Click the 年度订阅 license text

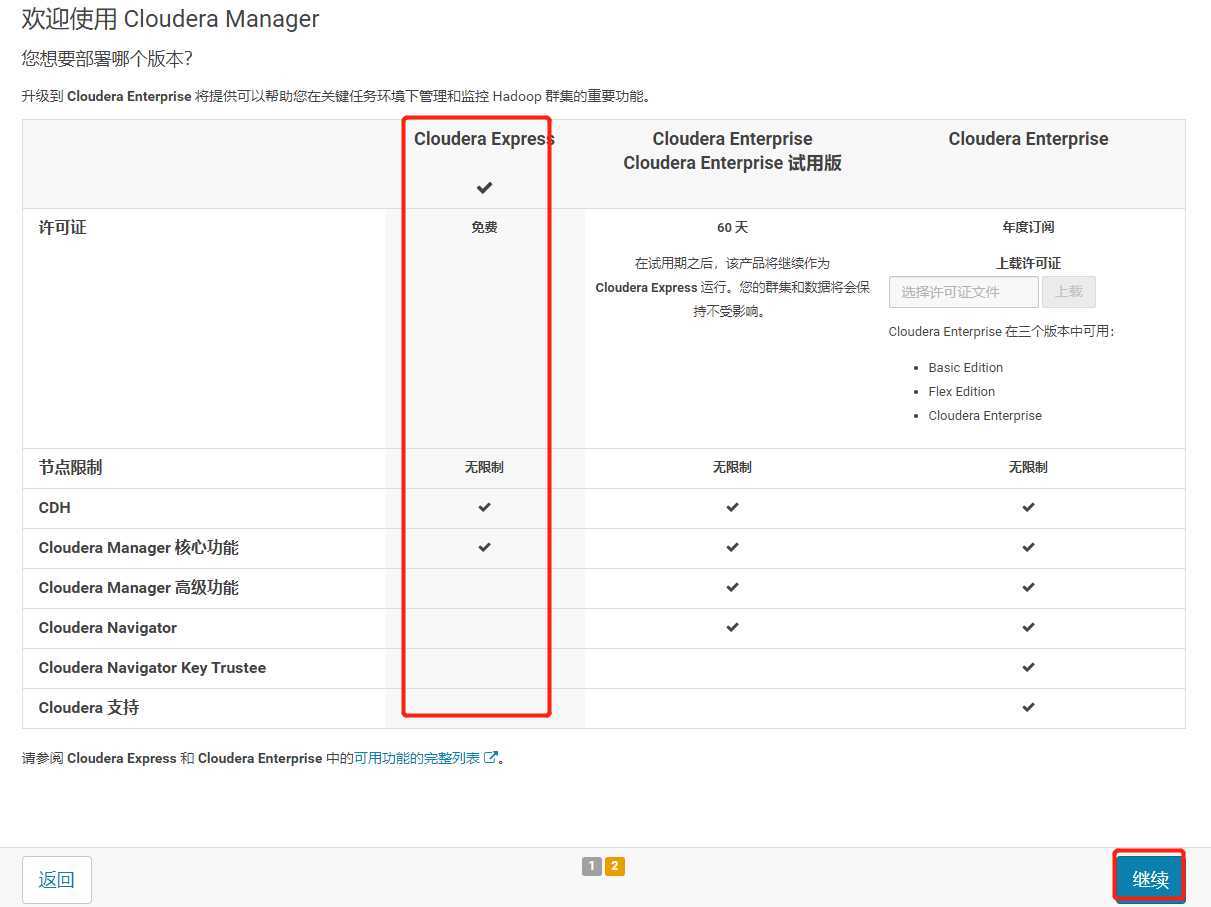[x=1028, y=227]
